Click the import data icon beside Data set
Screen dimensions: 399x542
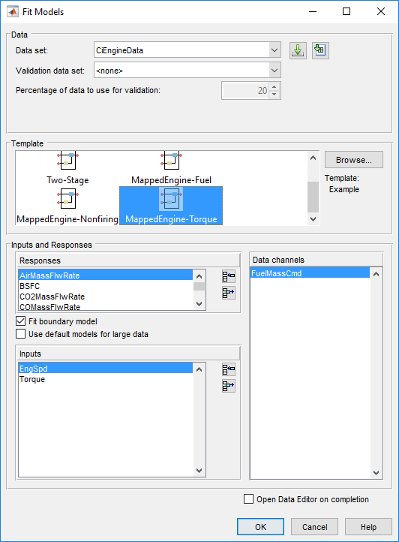[320, 50]
